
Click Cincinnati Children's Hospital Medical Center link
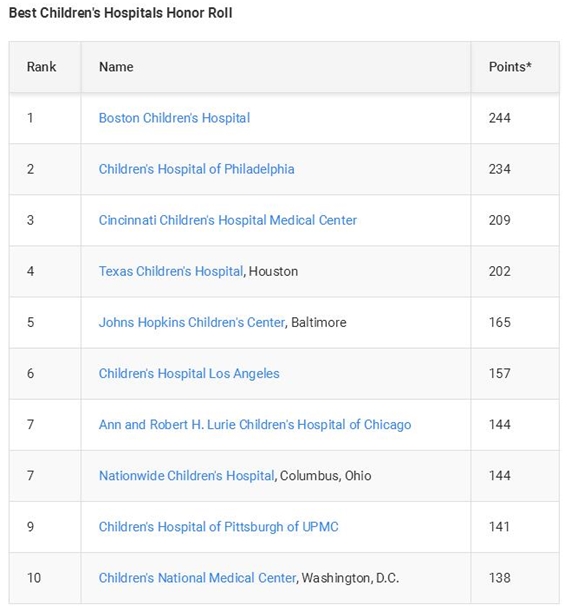click(x=227, y=220)
